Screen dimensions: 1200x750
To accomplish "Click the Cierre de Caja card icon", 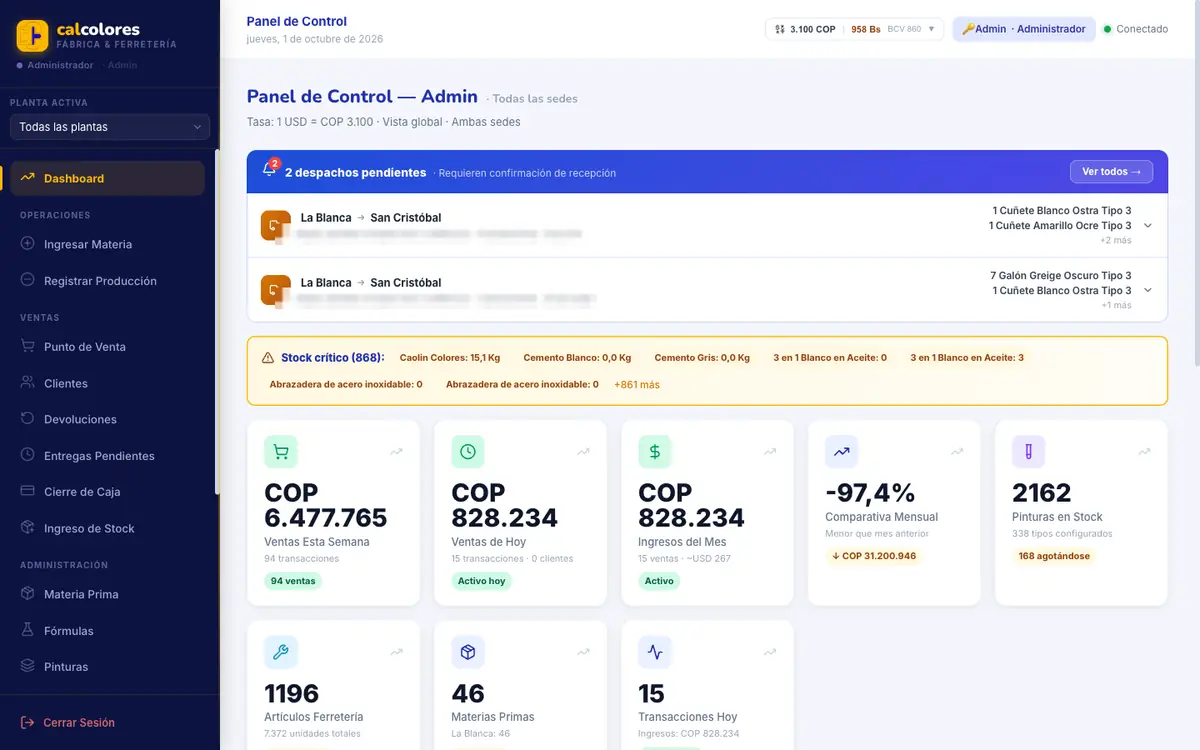I will point(27,491).
